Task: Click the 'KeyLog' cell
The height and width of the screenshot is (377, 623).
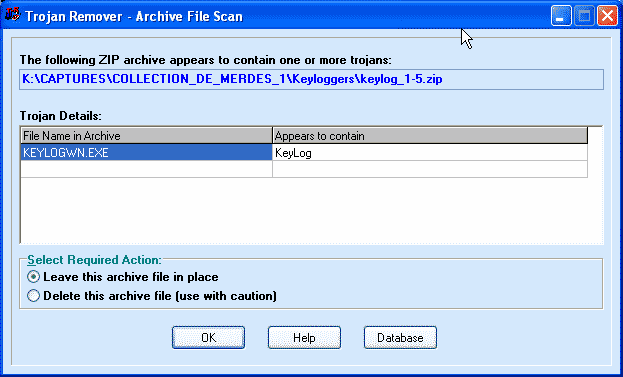Action: click(x=430, y=153)
